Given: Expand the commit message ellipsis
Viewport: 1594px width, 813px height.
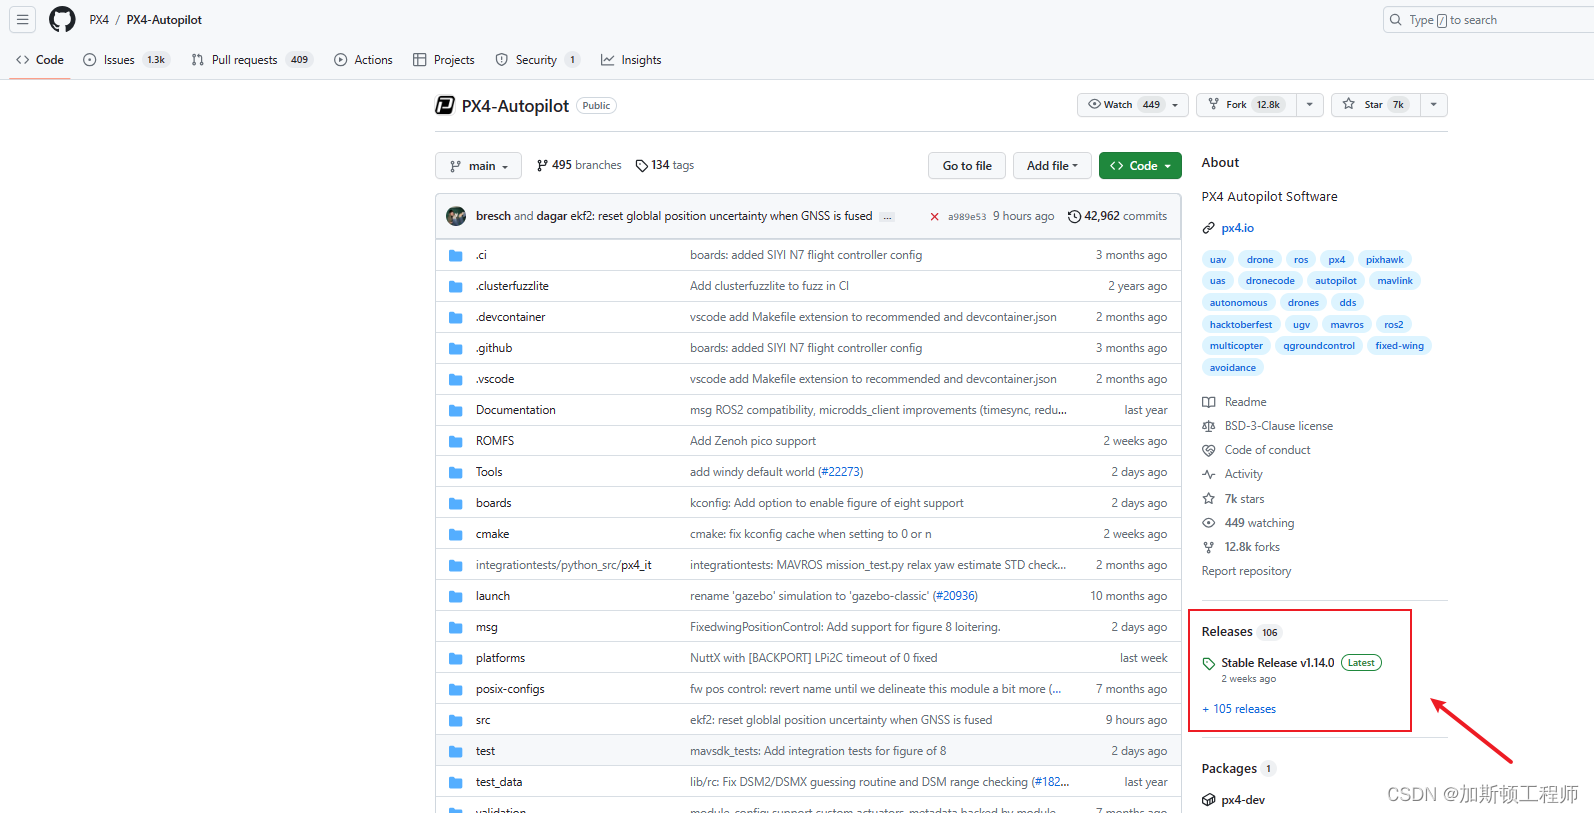Looking at the screenshot, I should [x=887, y=217].
